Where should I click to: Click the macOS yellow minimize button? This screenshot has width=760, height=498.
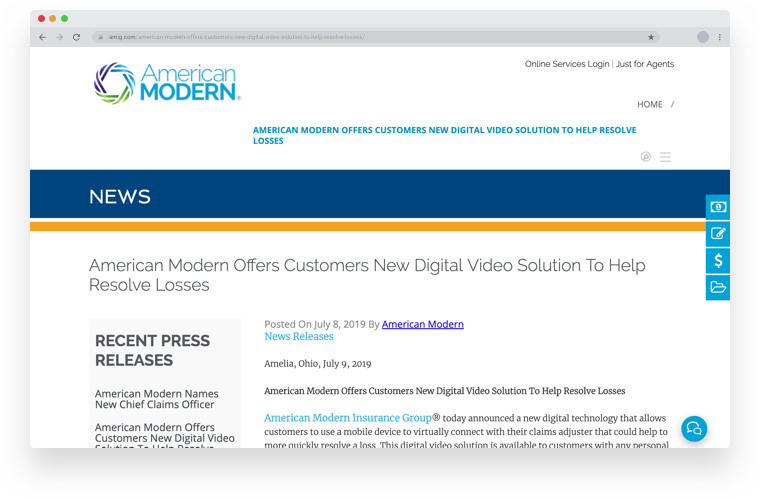(53, 18)
